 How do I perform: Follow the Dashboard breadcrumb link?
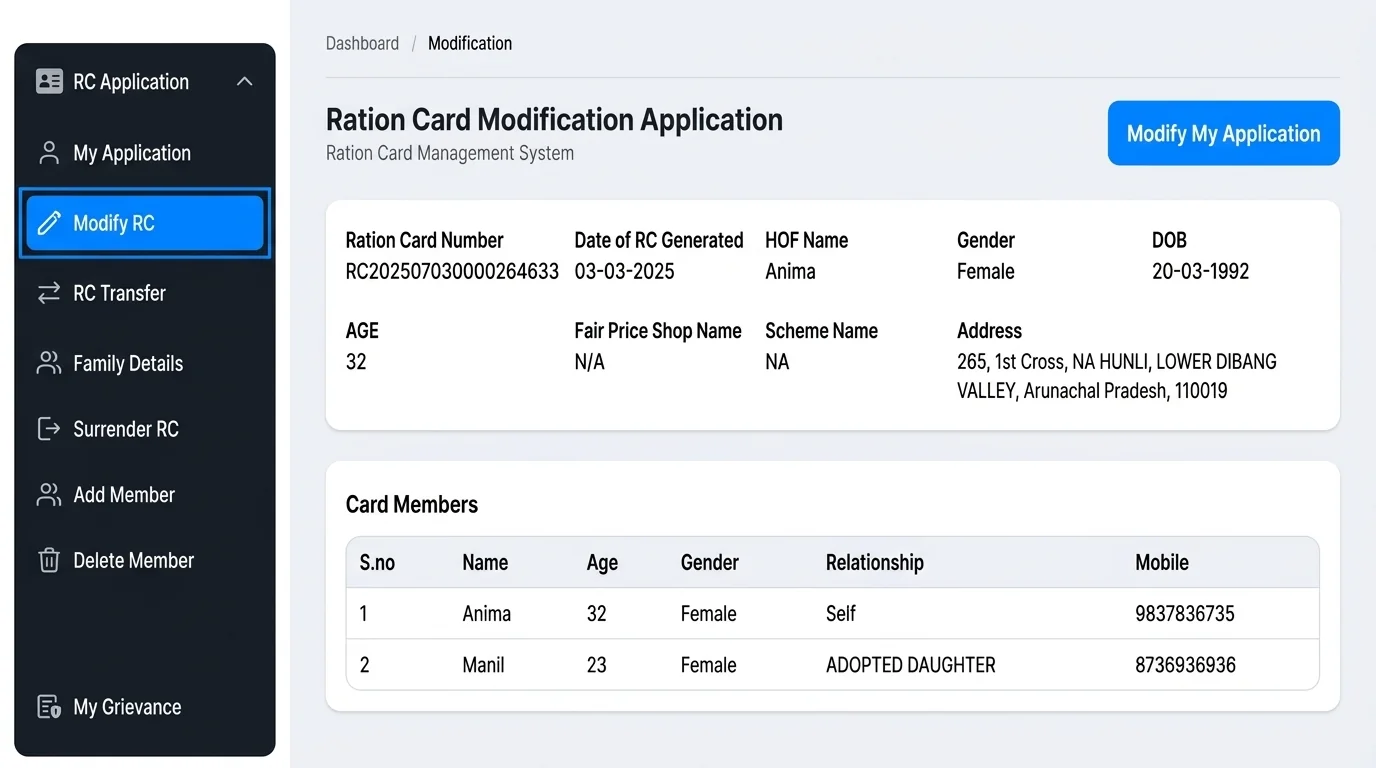(x=362, y=43)
